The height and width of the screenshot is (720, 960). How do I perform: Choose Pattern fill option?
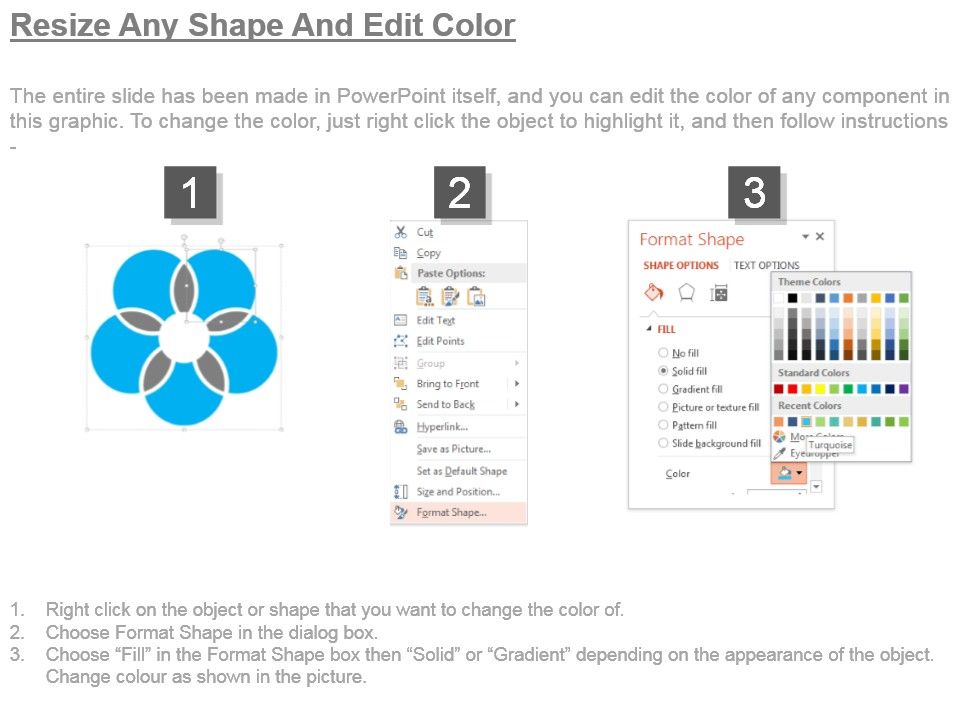[x=663, y=424]
